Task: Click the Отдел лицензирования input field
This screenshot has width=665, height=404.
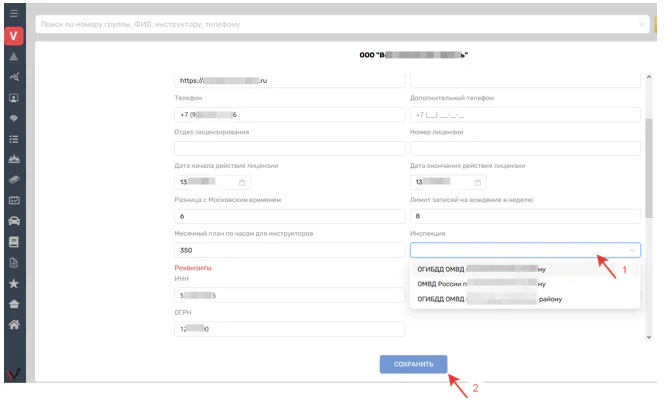Action: [289, 148]
